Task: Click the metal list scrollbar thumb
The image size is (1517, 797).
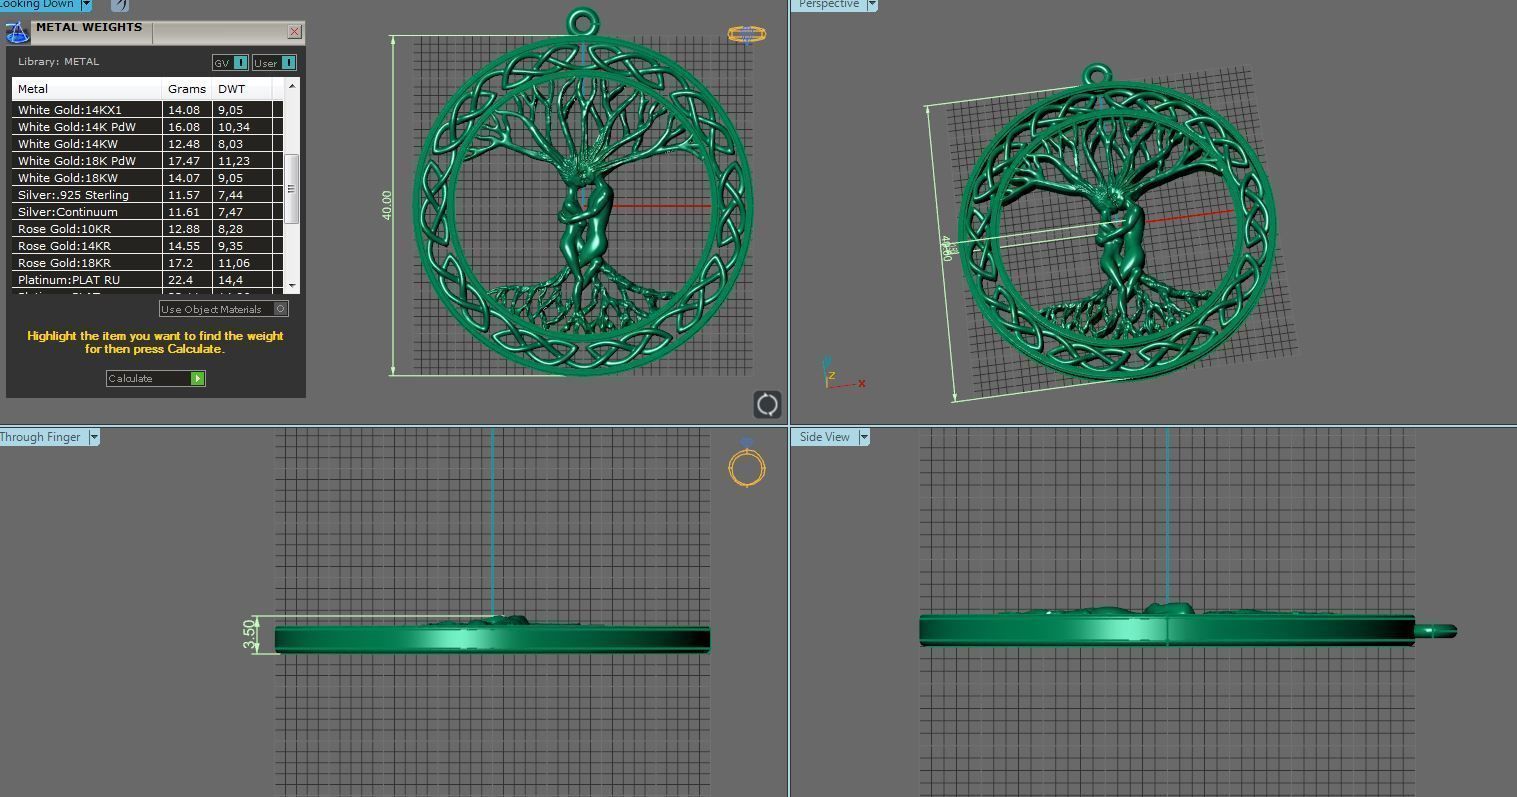Action: pos(292,189)
